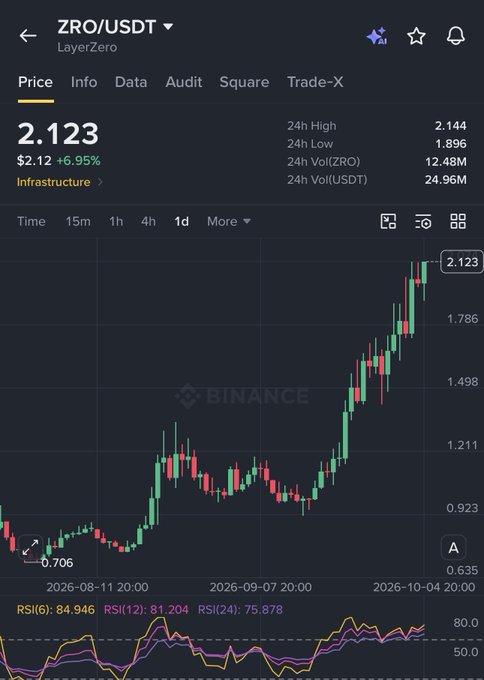This screenshot has height=680, width=484.
Task: Tap the 24h Vol(USDT) value 24.96M
Action: coord(446,180)
